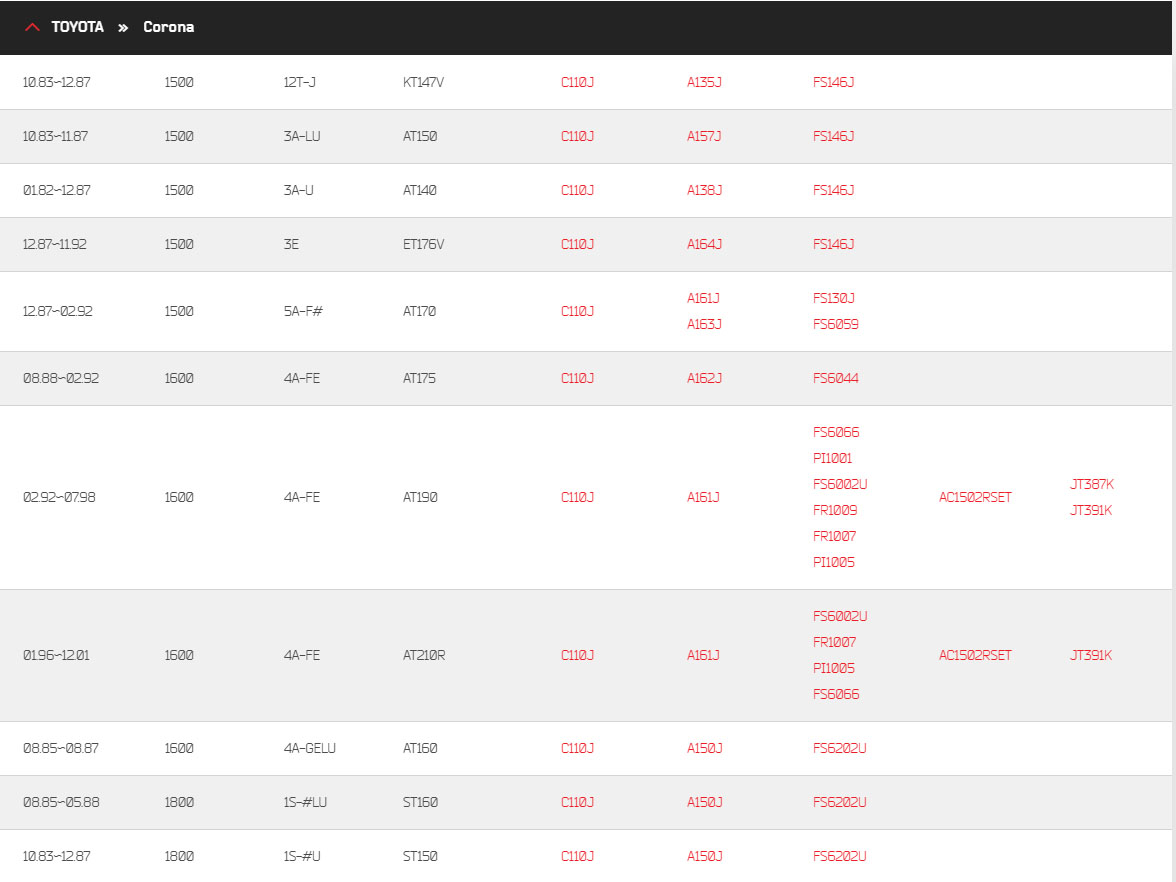
Task: Open FS6202U link in ST150 row
Action: point(840,856)
